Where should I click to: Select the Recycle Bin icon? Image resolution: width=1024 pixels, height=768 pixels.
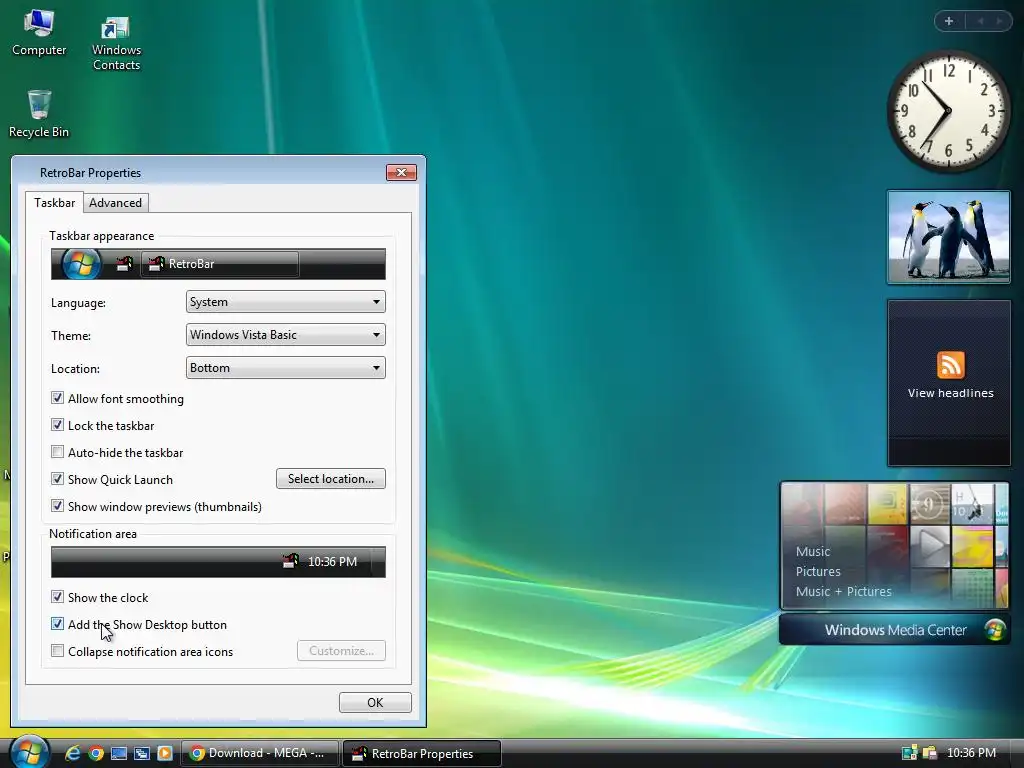39,114
